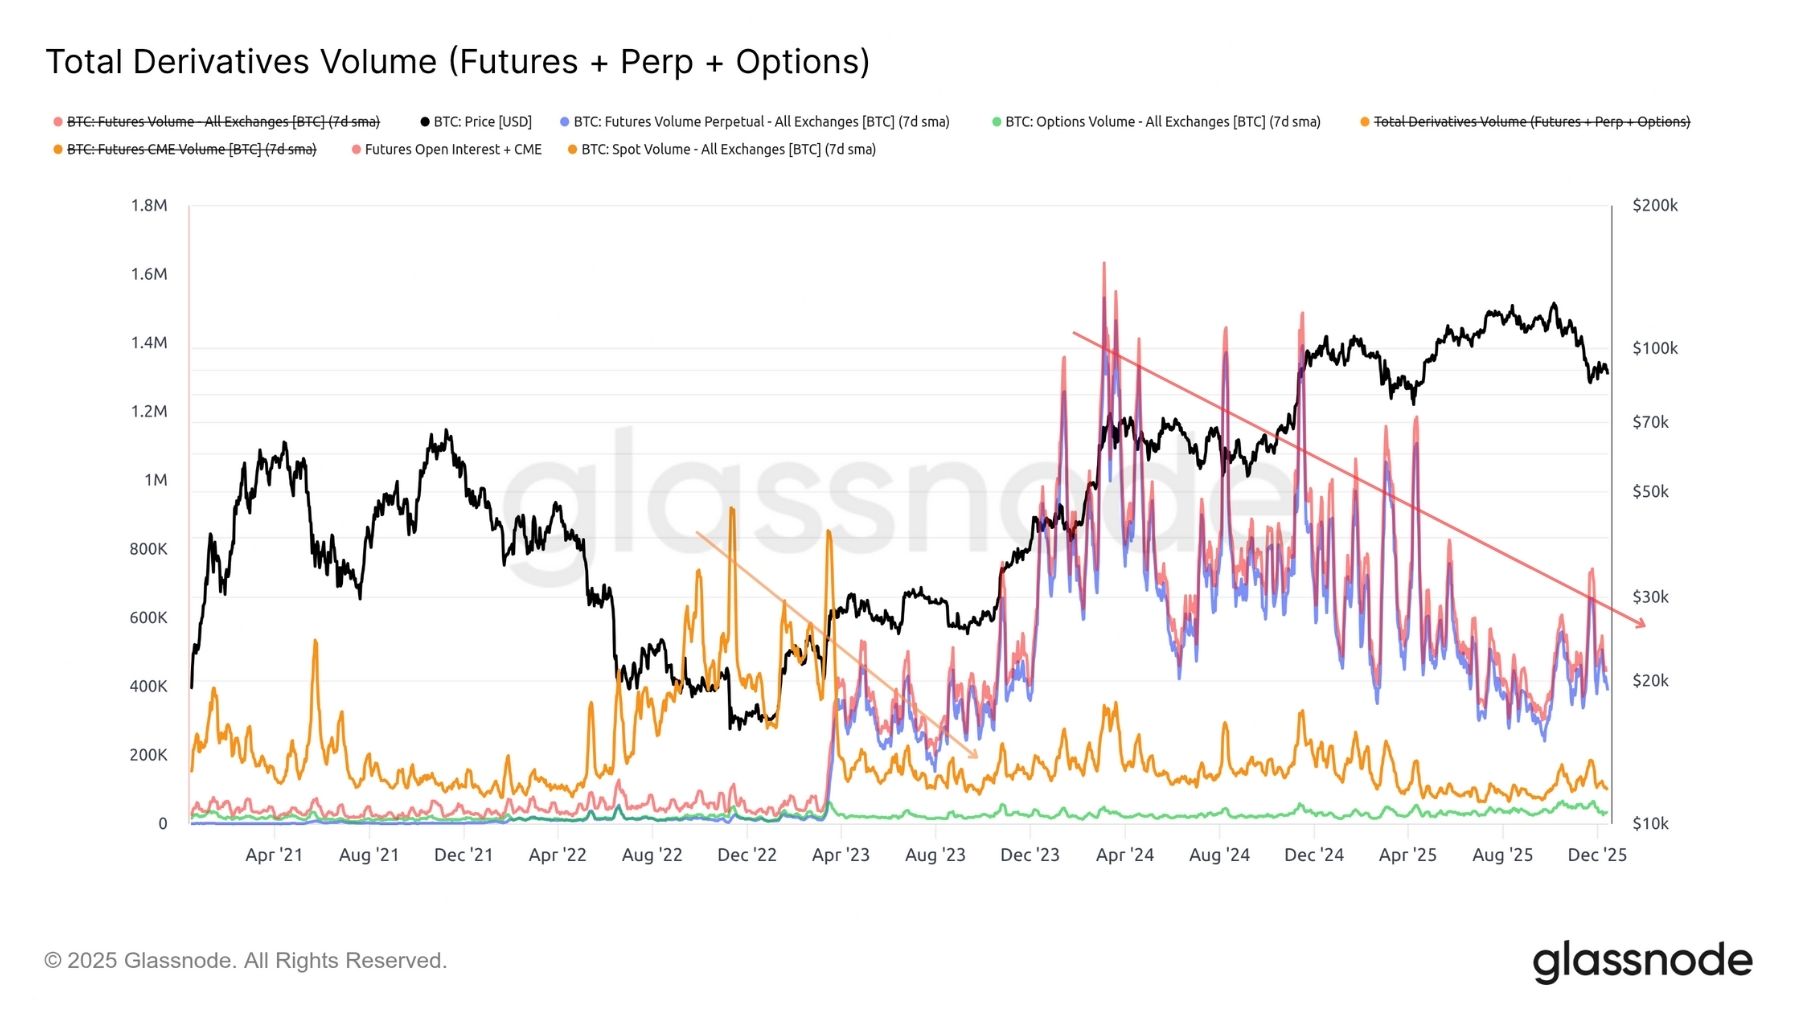Viewport: 1800px width, 1013px height.
Task: Enable struck-through Futures Volume All Exchanges series
Action: click(223, 122)
